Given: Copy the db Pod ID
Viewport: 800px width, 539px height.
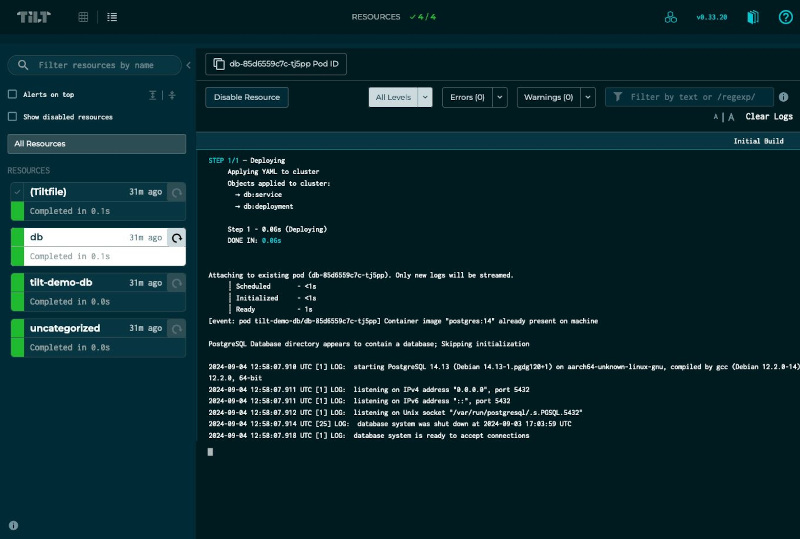Looking at the screenshot, I should (x=276, y=64).
